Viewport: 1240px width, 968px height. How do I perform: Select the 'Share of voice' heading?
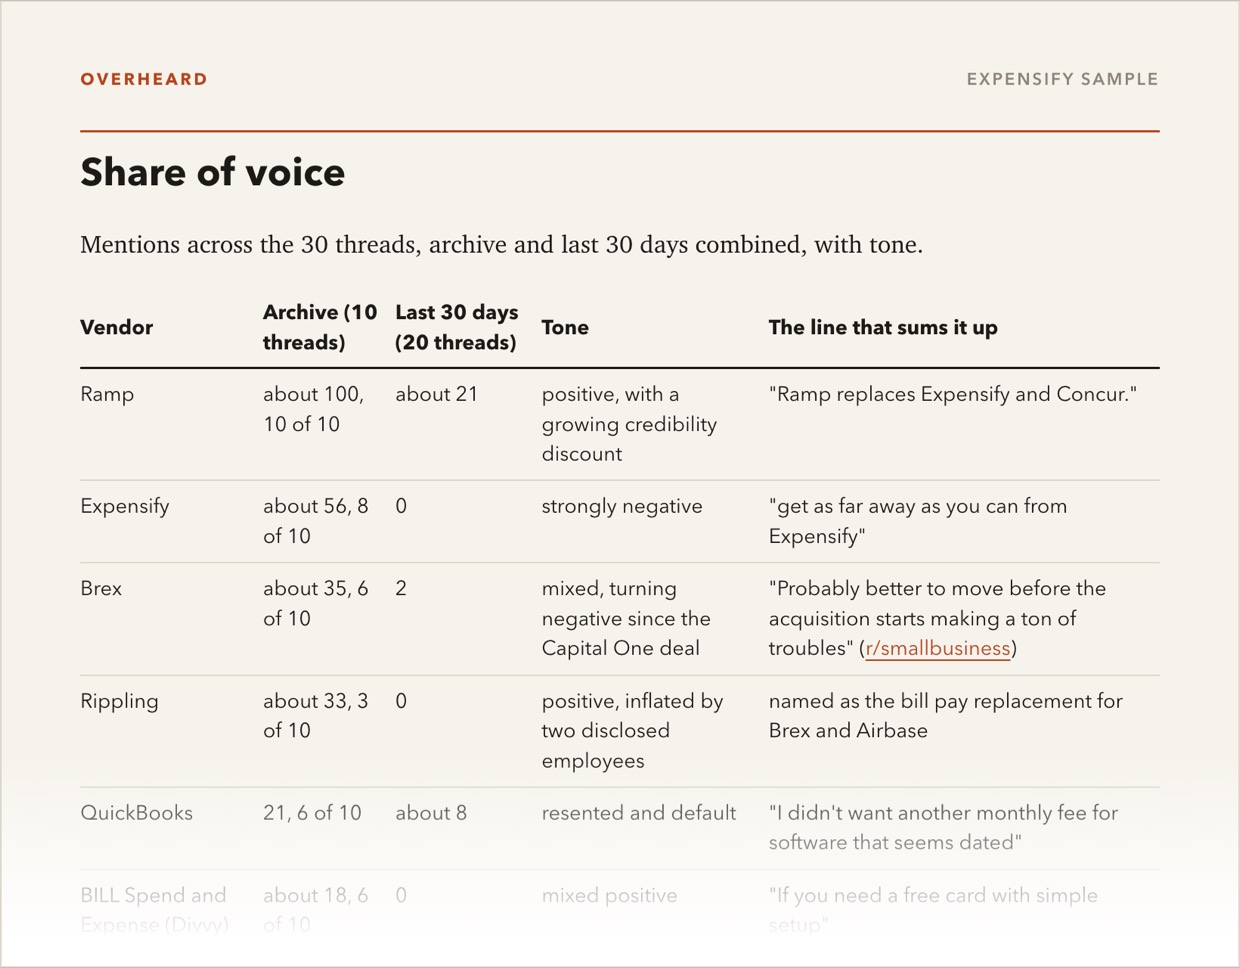[x=213, y=172]
